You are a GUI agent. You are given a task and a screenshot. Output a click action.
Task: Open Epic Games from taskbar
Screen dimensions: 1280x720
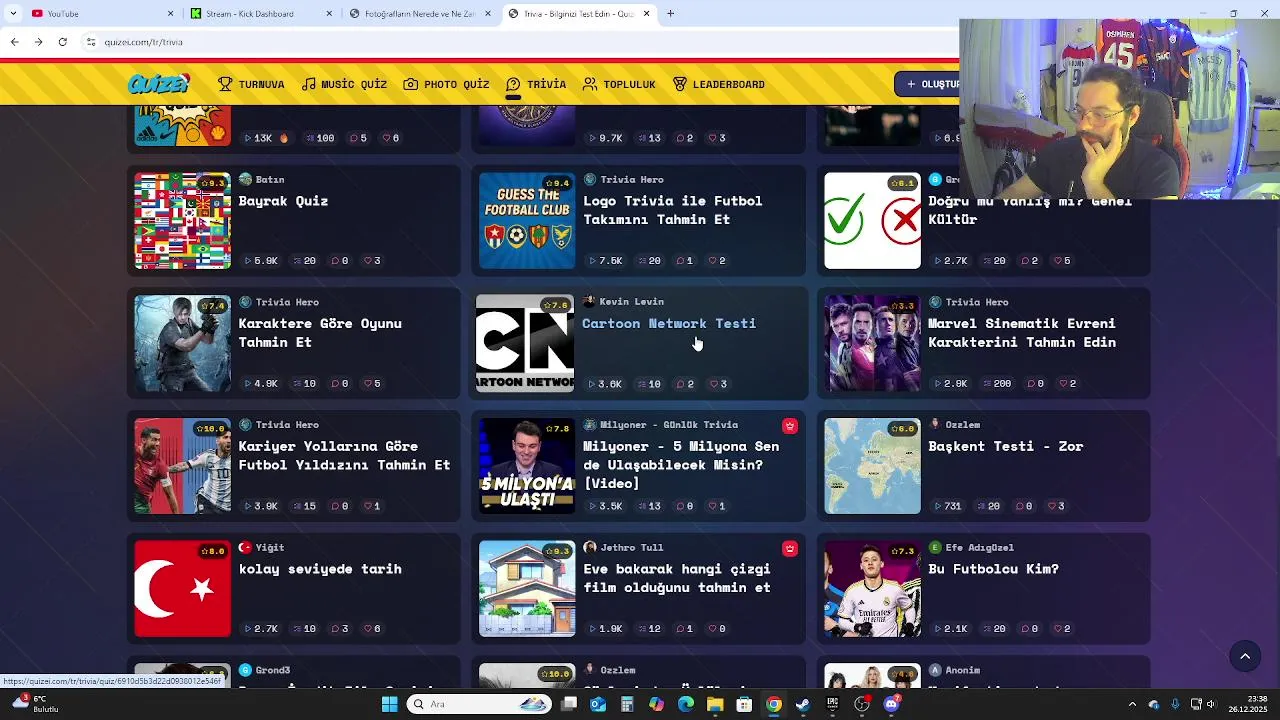832,704
